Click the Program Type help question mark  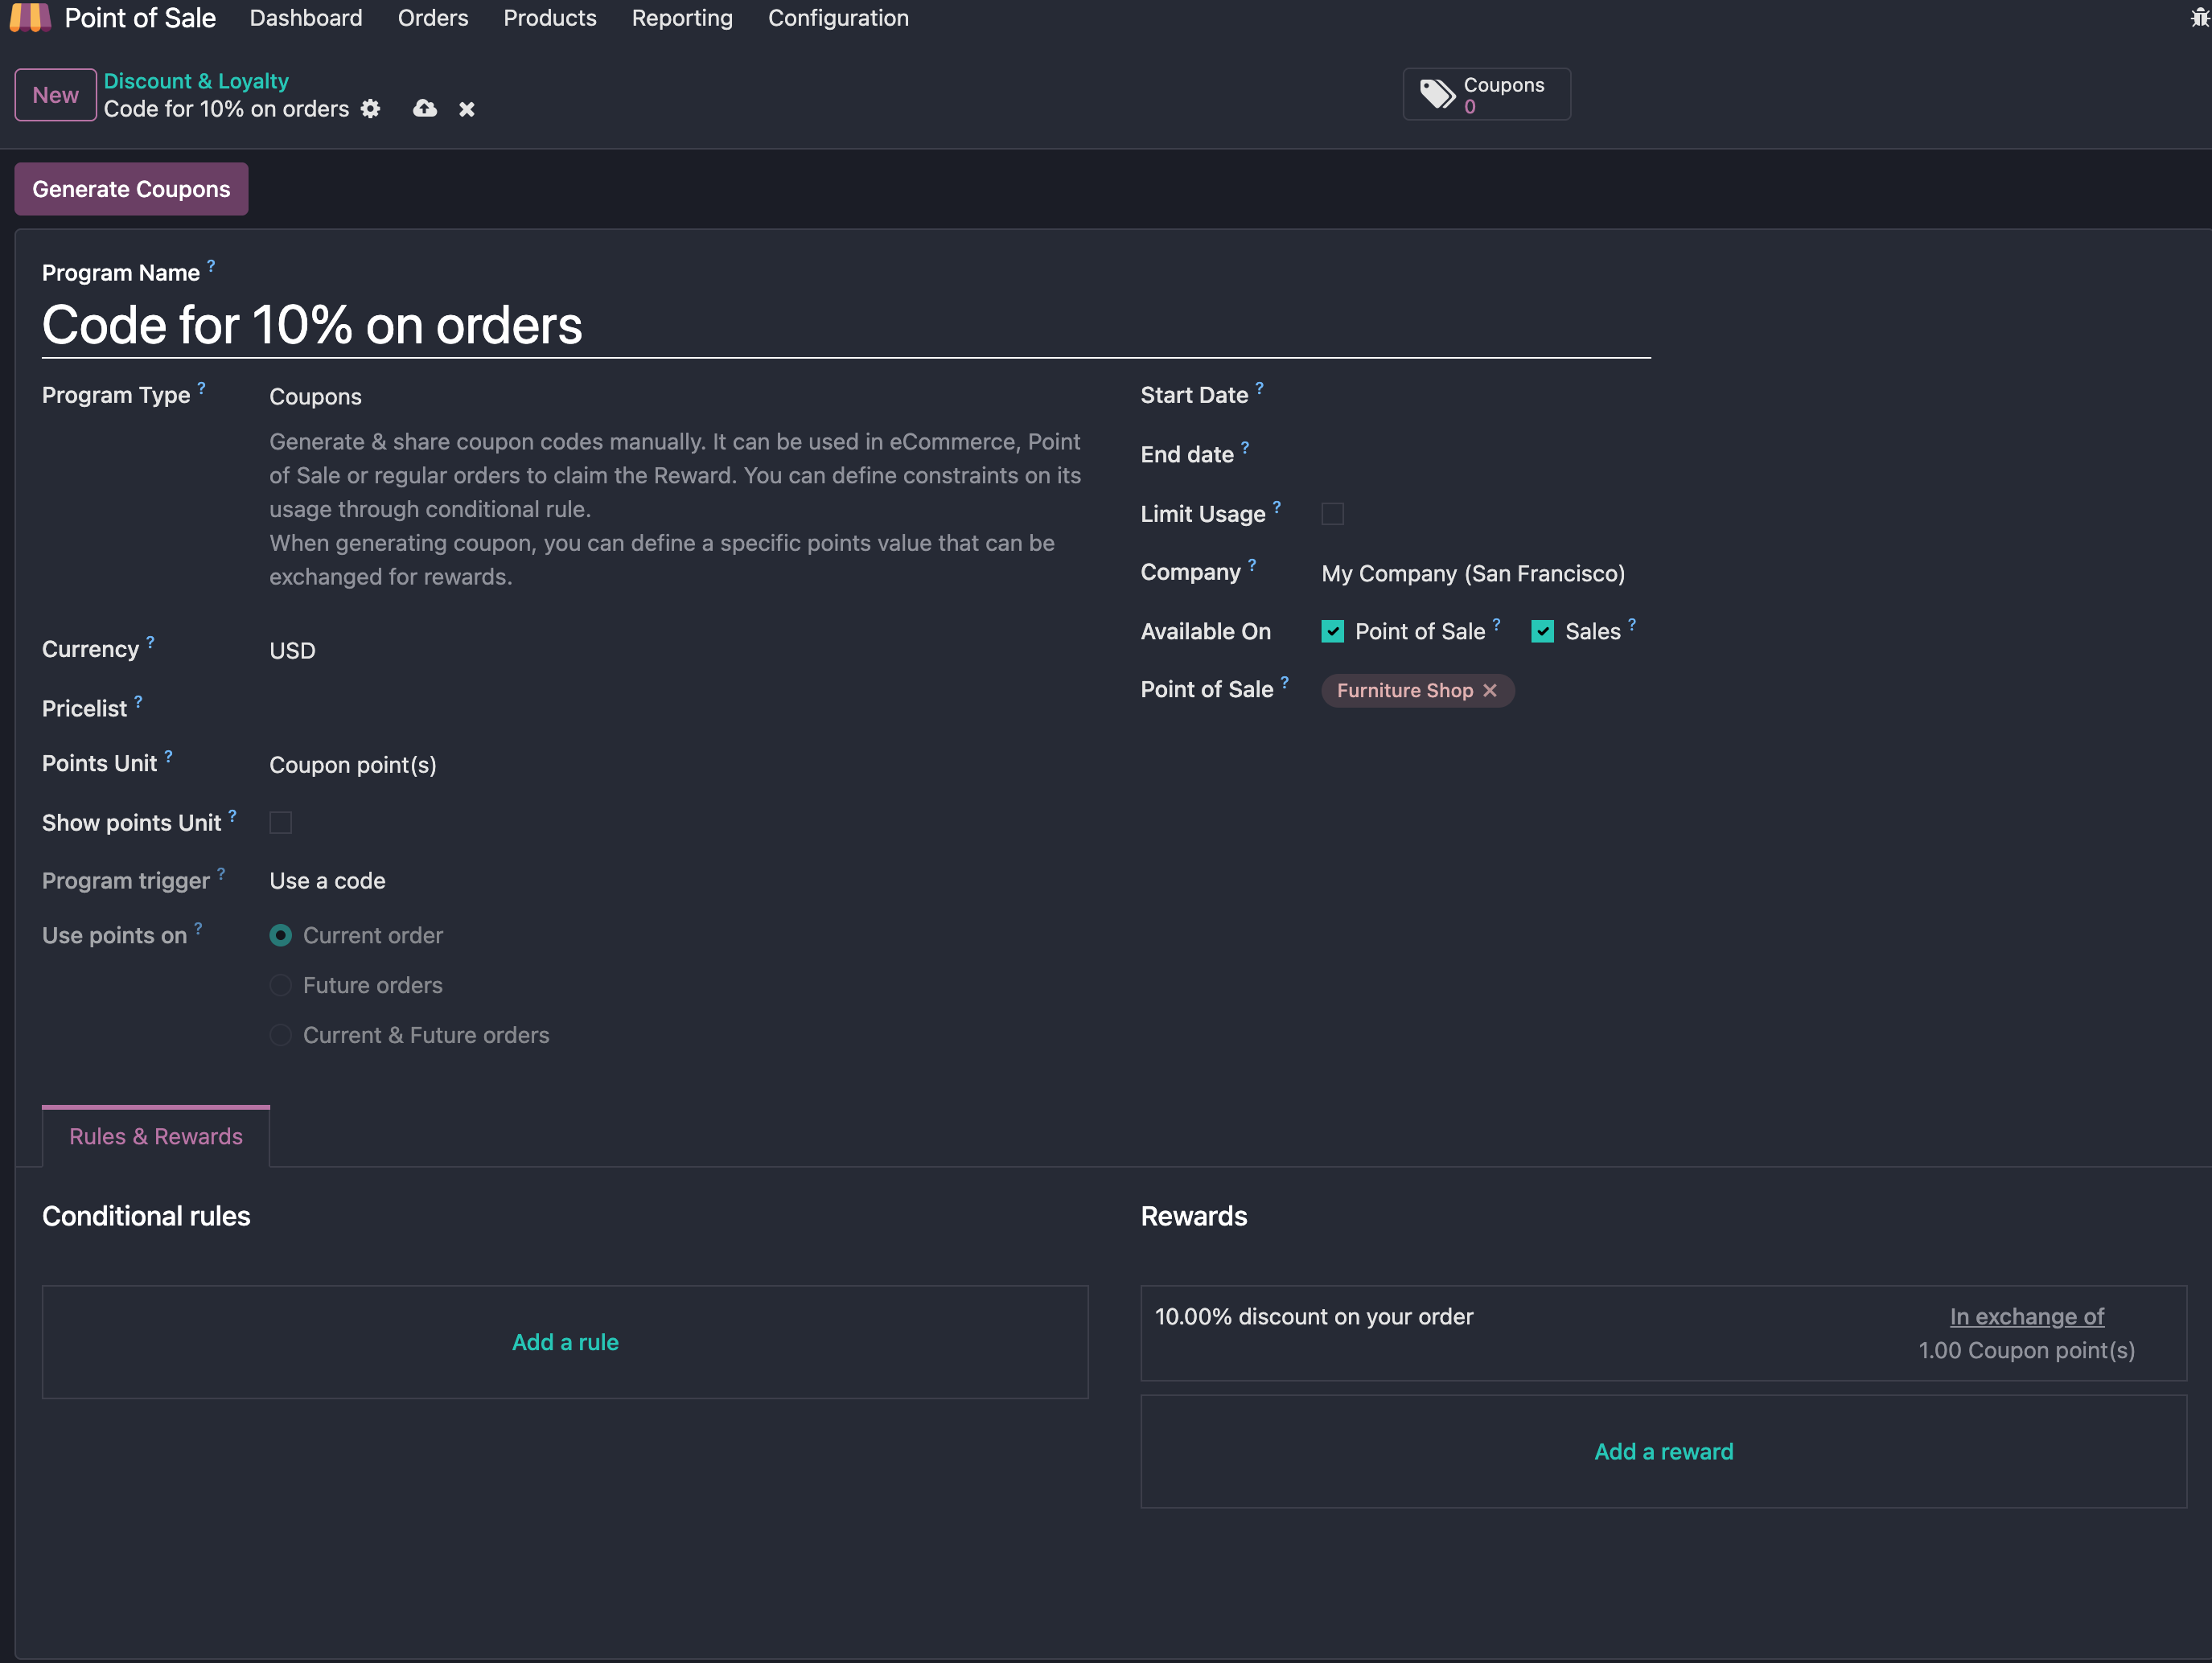pos(202,388)
